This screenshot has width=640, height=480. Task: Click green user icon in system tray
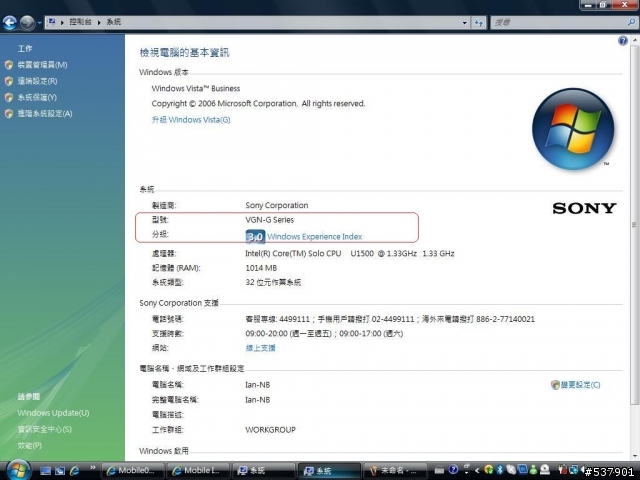pyautogui.click(x=533, y=470)
